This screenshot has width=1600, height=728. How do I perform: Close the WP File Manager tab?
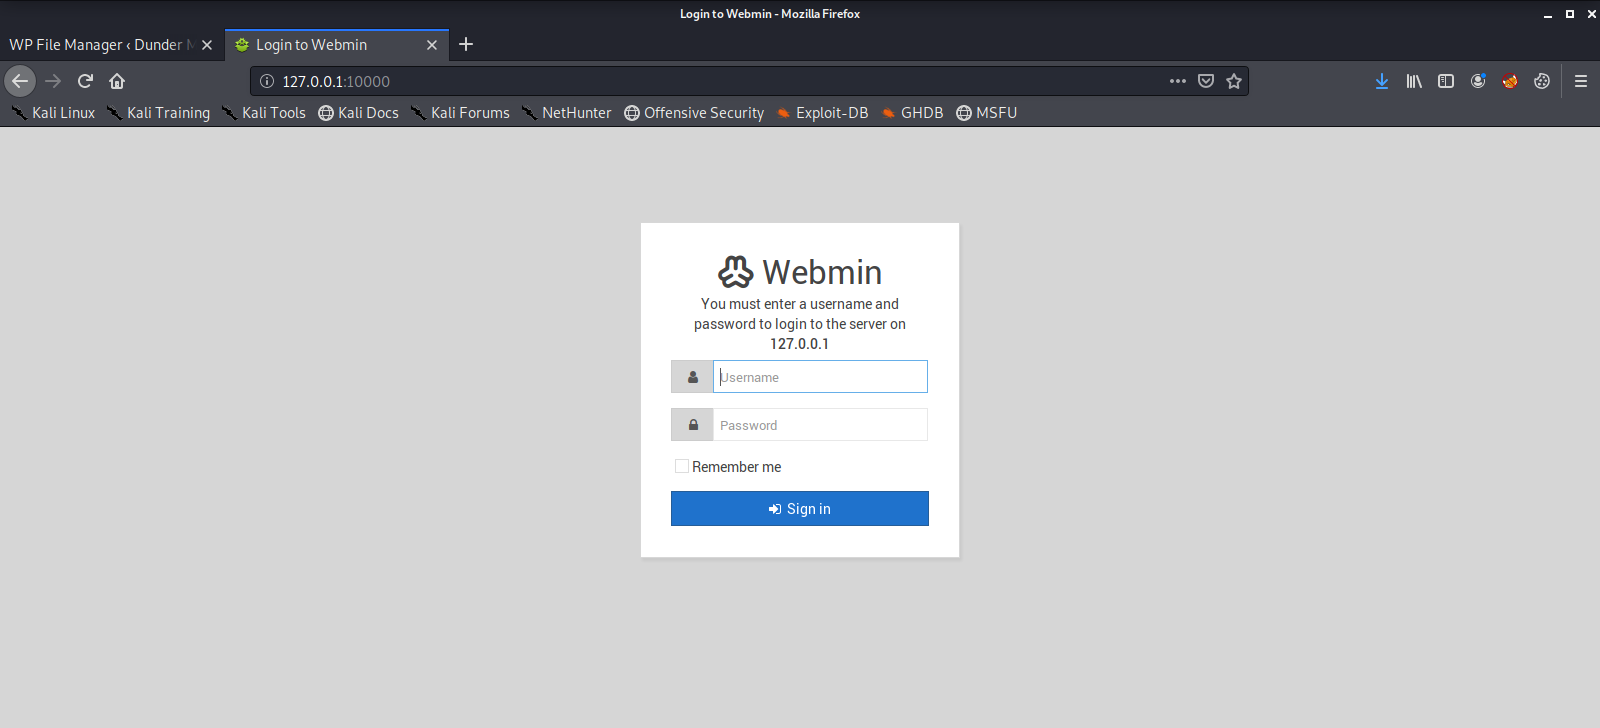pyautogui.click(x=207, y=45)
